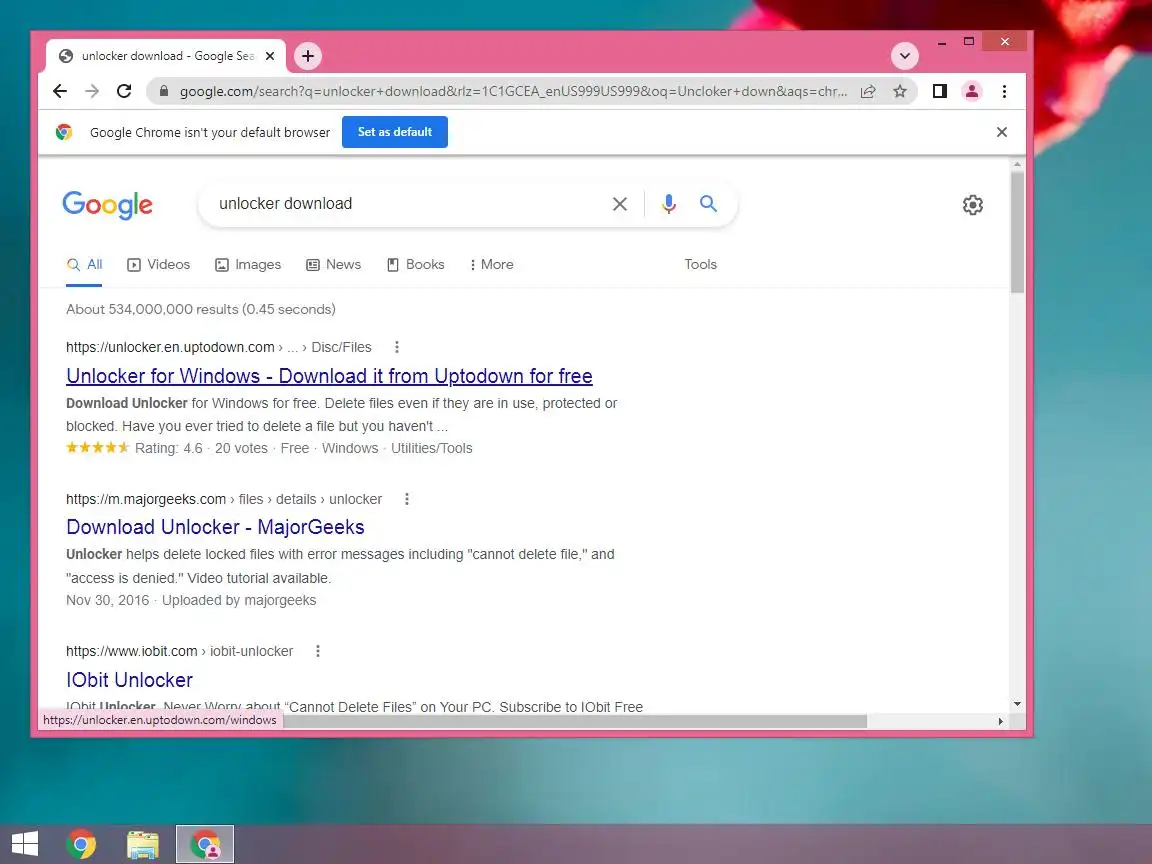Click scroll down arrow on scrollbar
The width and height of the screenshot is (1152, 864).
1017,704
